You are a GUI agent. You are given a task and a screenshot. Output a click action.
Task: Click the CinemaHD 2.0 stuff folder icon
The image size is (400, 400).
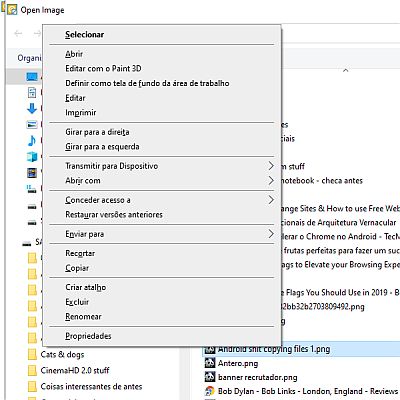pos(32,370)
